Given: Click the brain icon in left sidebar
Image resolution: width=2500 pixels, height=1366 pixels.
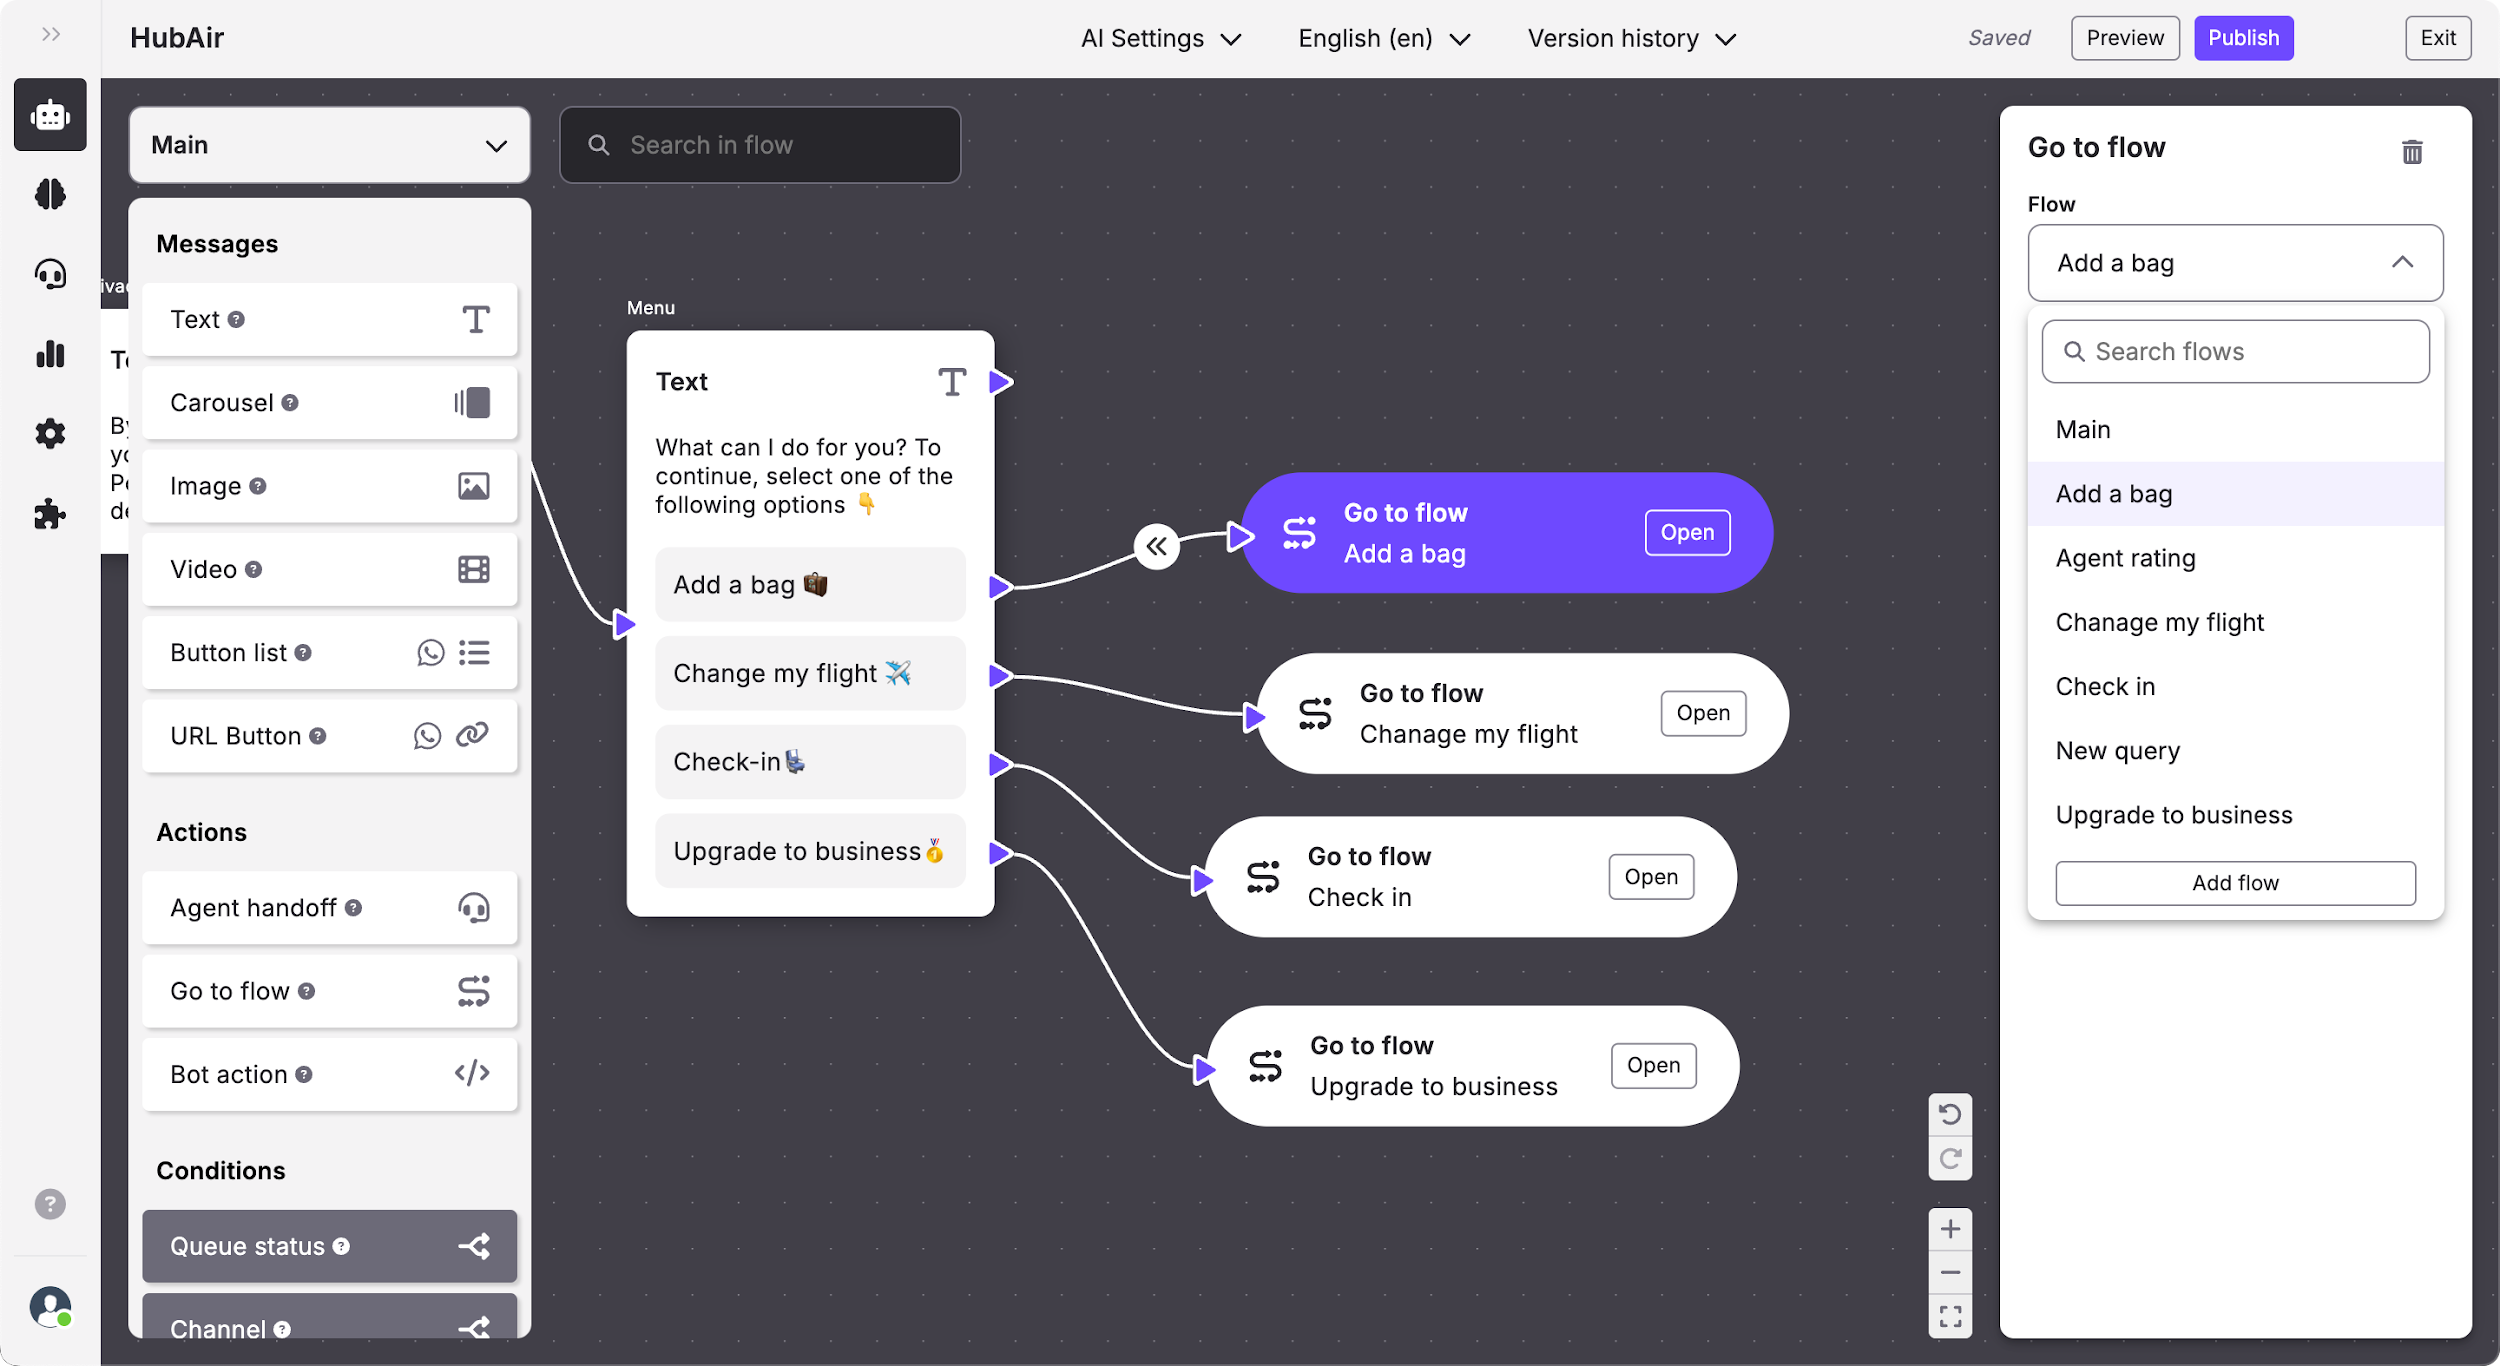Looking at the screenshot, I should pos(50,194).
